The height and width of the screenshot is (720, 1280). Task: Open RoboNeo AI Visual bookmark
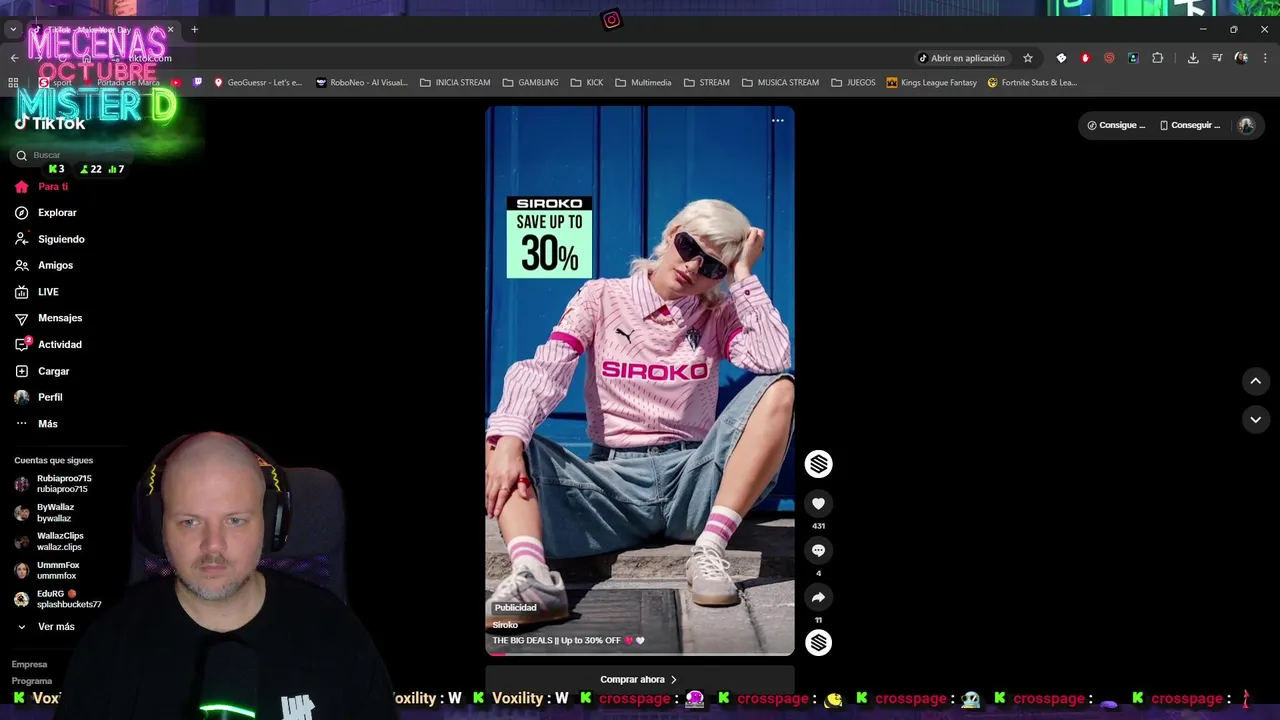[361, 83]
